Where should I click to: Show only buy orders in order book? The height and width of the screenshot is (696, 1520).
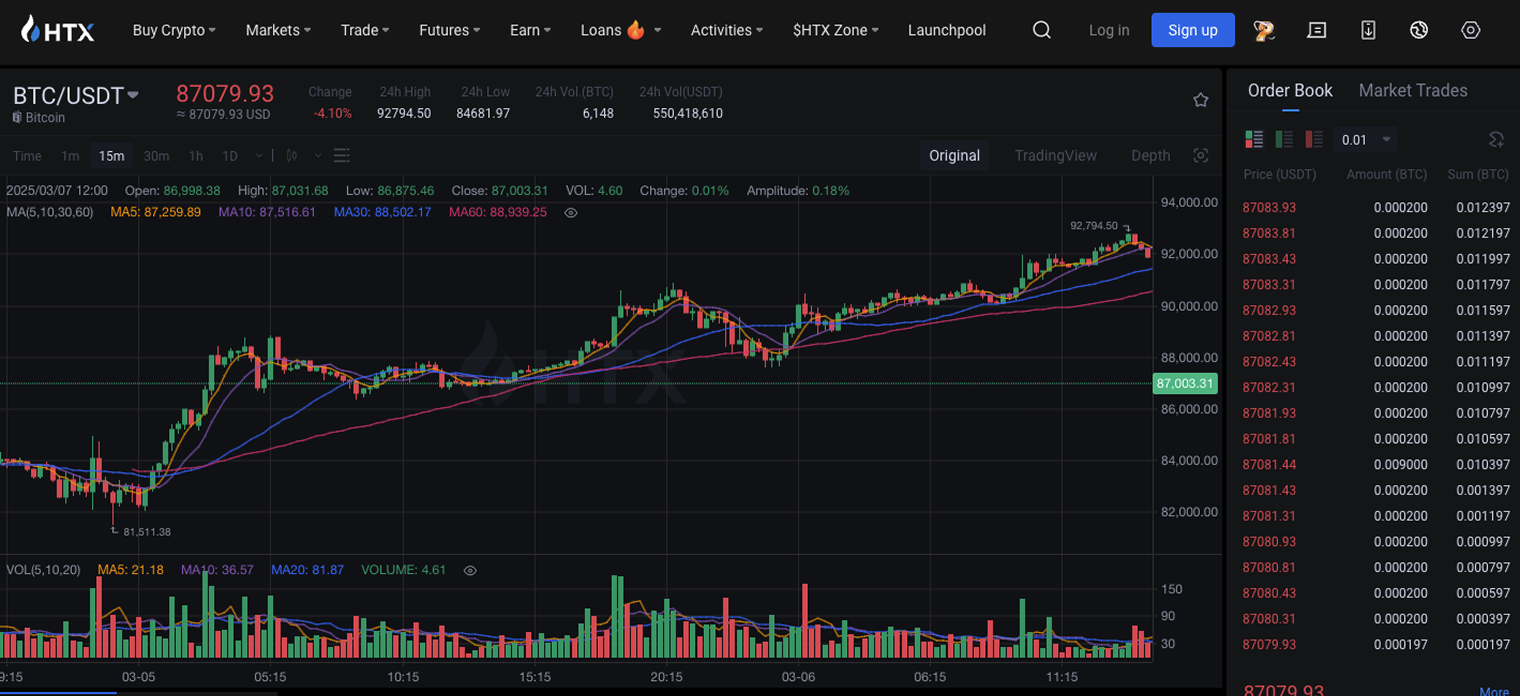(1284, 139)
